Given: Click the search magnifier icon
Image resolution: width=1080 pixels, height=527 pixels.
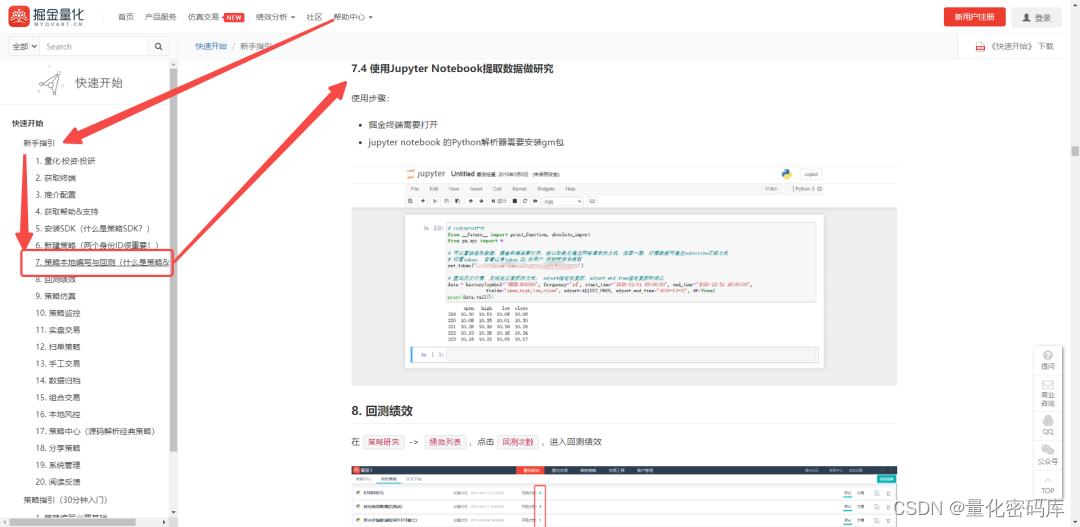Looking at the screenshot, I should [158, 46].
